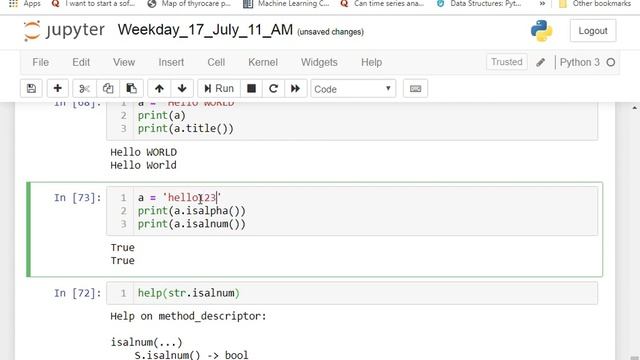Screen dimensions: 640x360
Task: Cut selected cells with scissors icon
Action: pyautogui.click(x=84, y=89)
